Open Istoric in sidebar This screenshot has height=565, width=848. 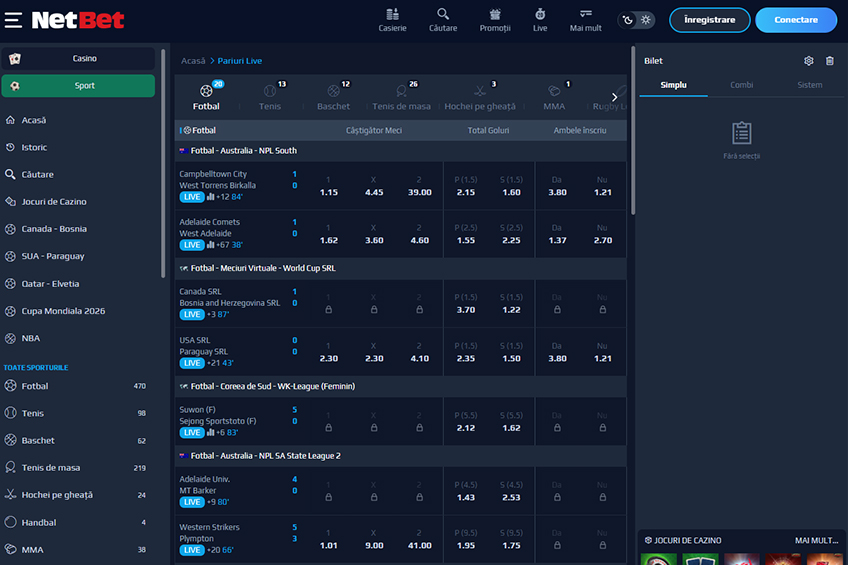click(x=34, y=147)
